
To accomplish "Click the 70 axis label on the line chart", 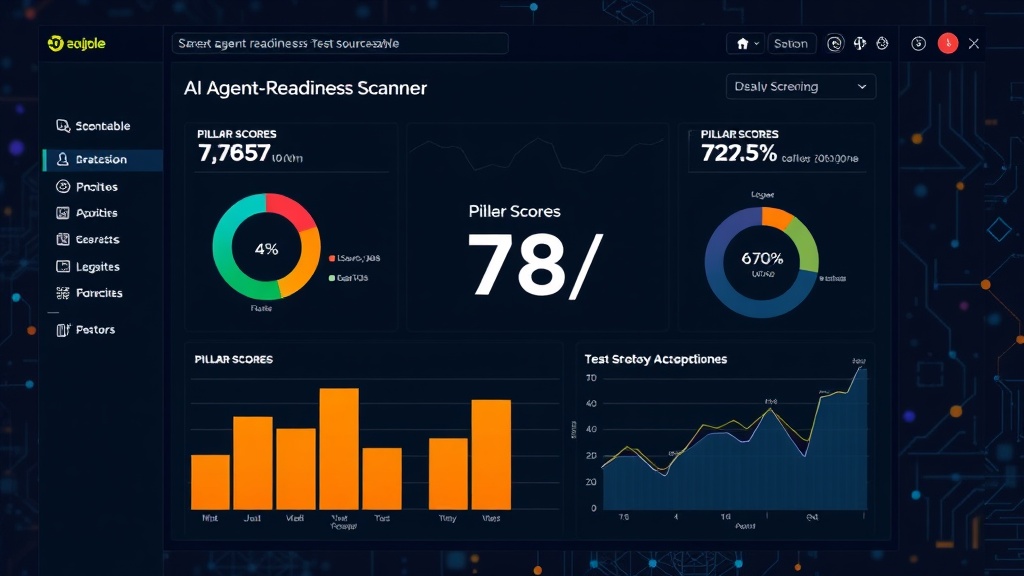I will point(592,378).
